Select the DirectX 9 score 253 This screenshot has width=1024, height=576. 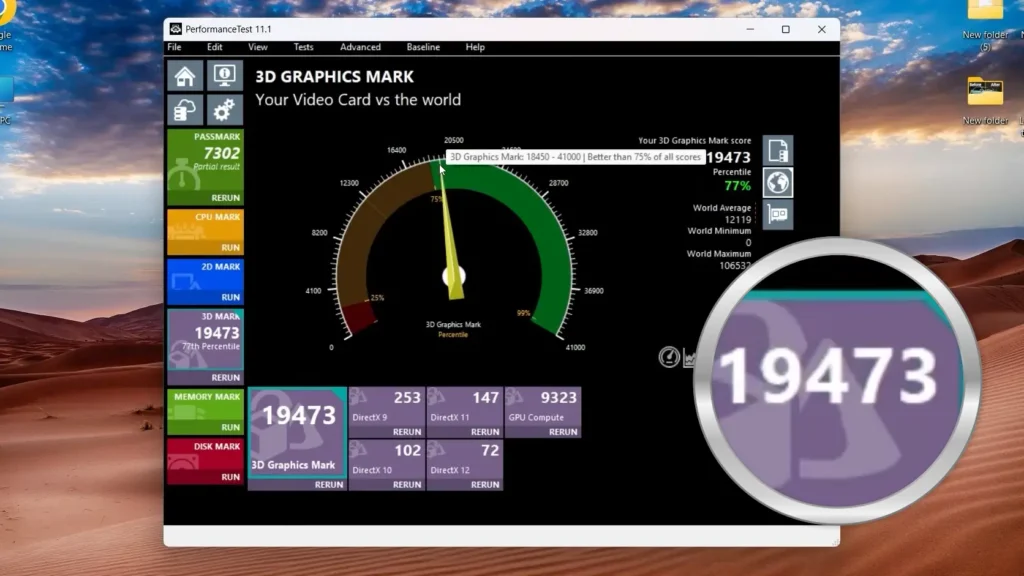pyautogui.click(x=407, y=398)
